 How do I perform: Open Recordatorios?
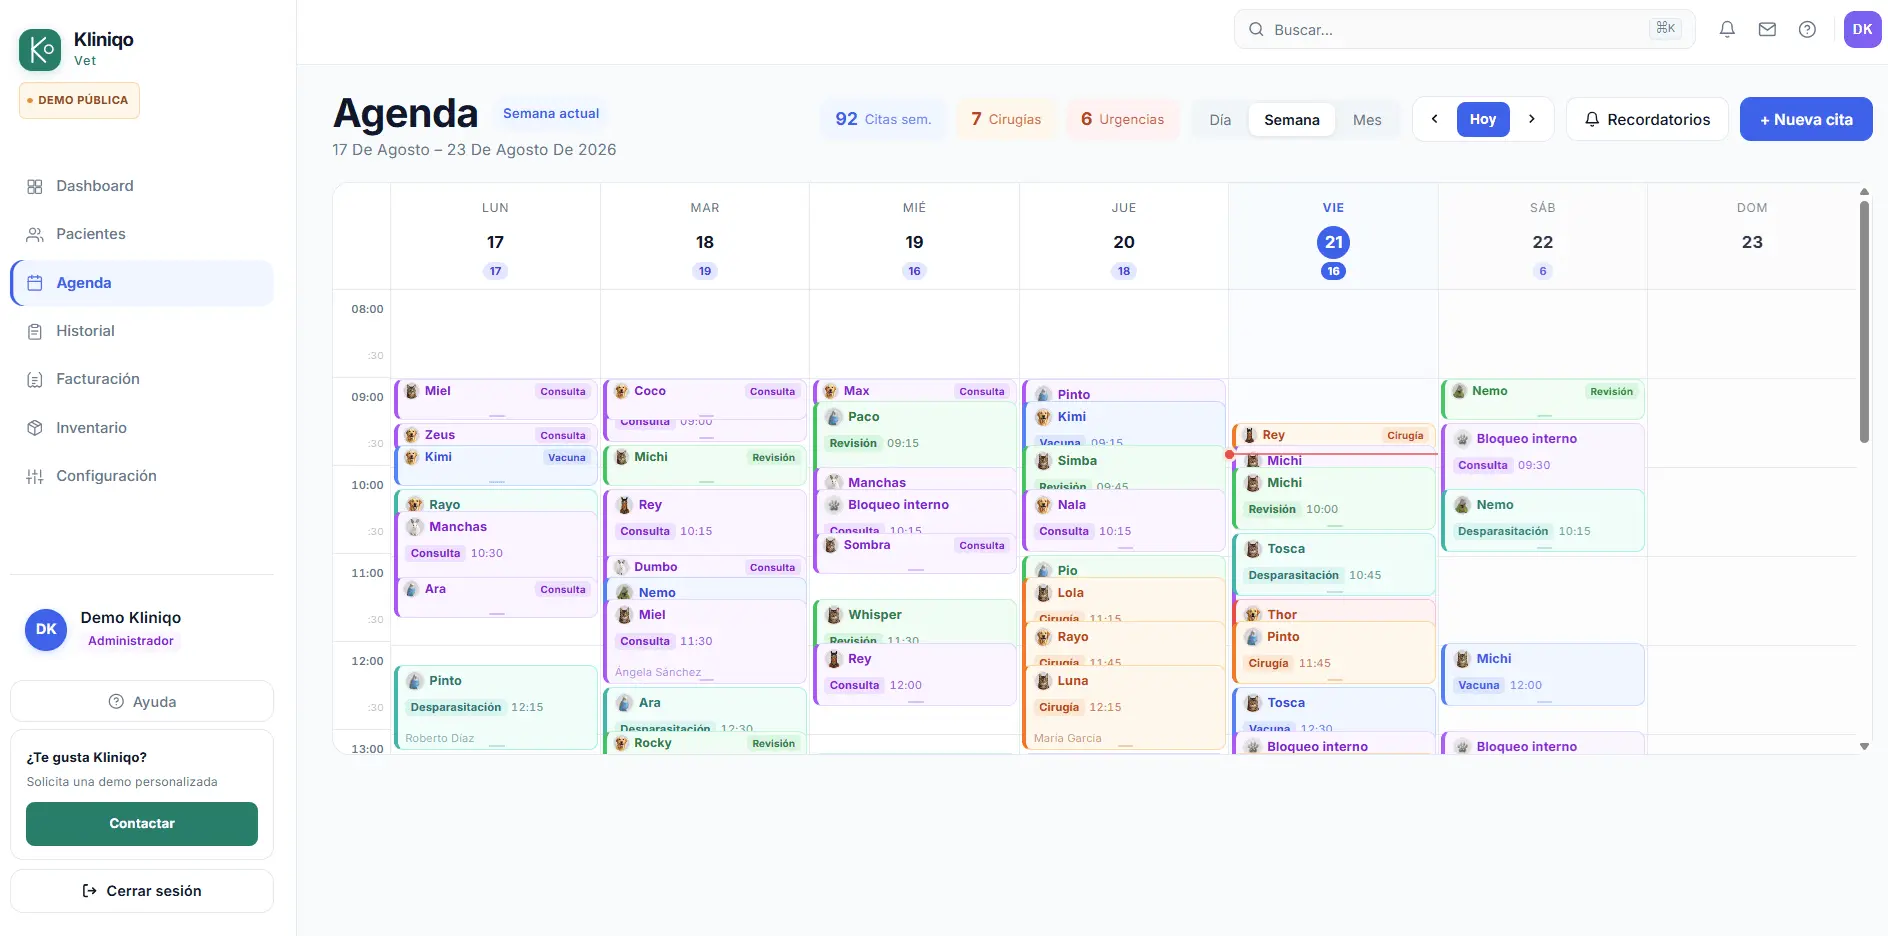tap(1647, 119)
